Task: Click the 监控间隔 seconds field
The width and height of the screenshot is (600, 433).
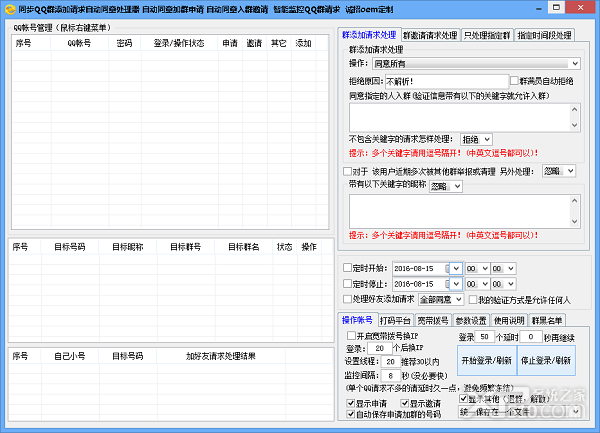Action: (x=390, y=376)
